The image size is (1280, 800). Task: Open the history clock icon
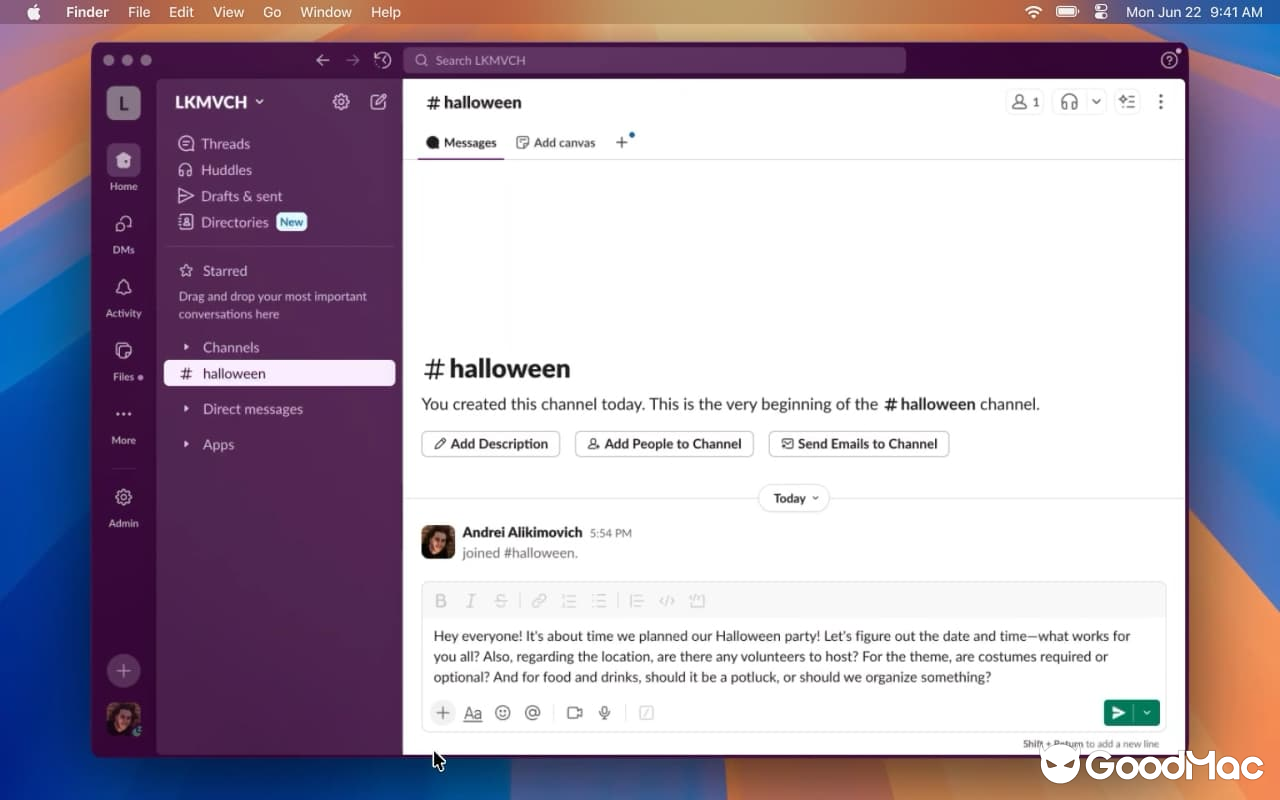click(382, 60)
